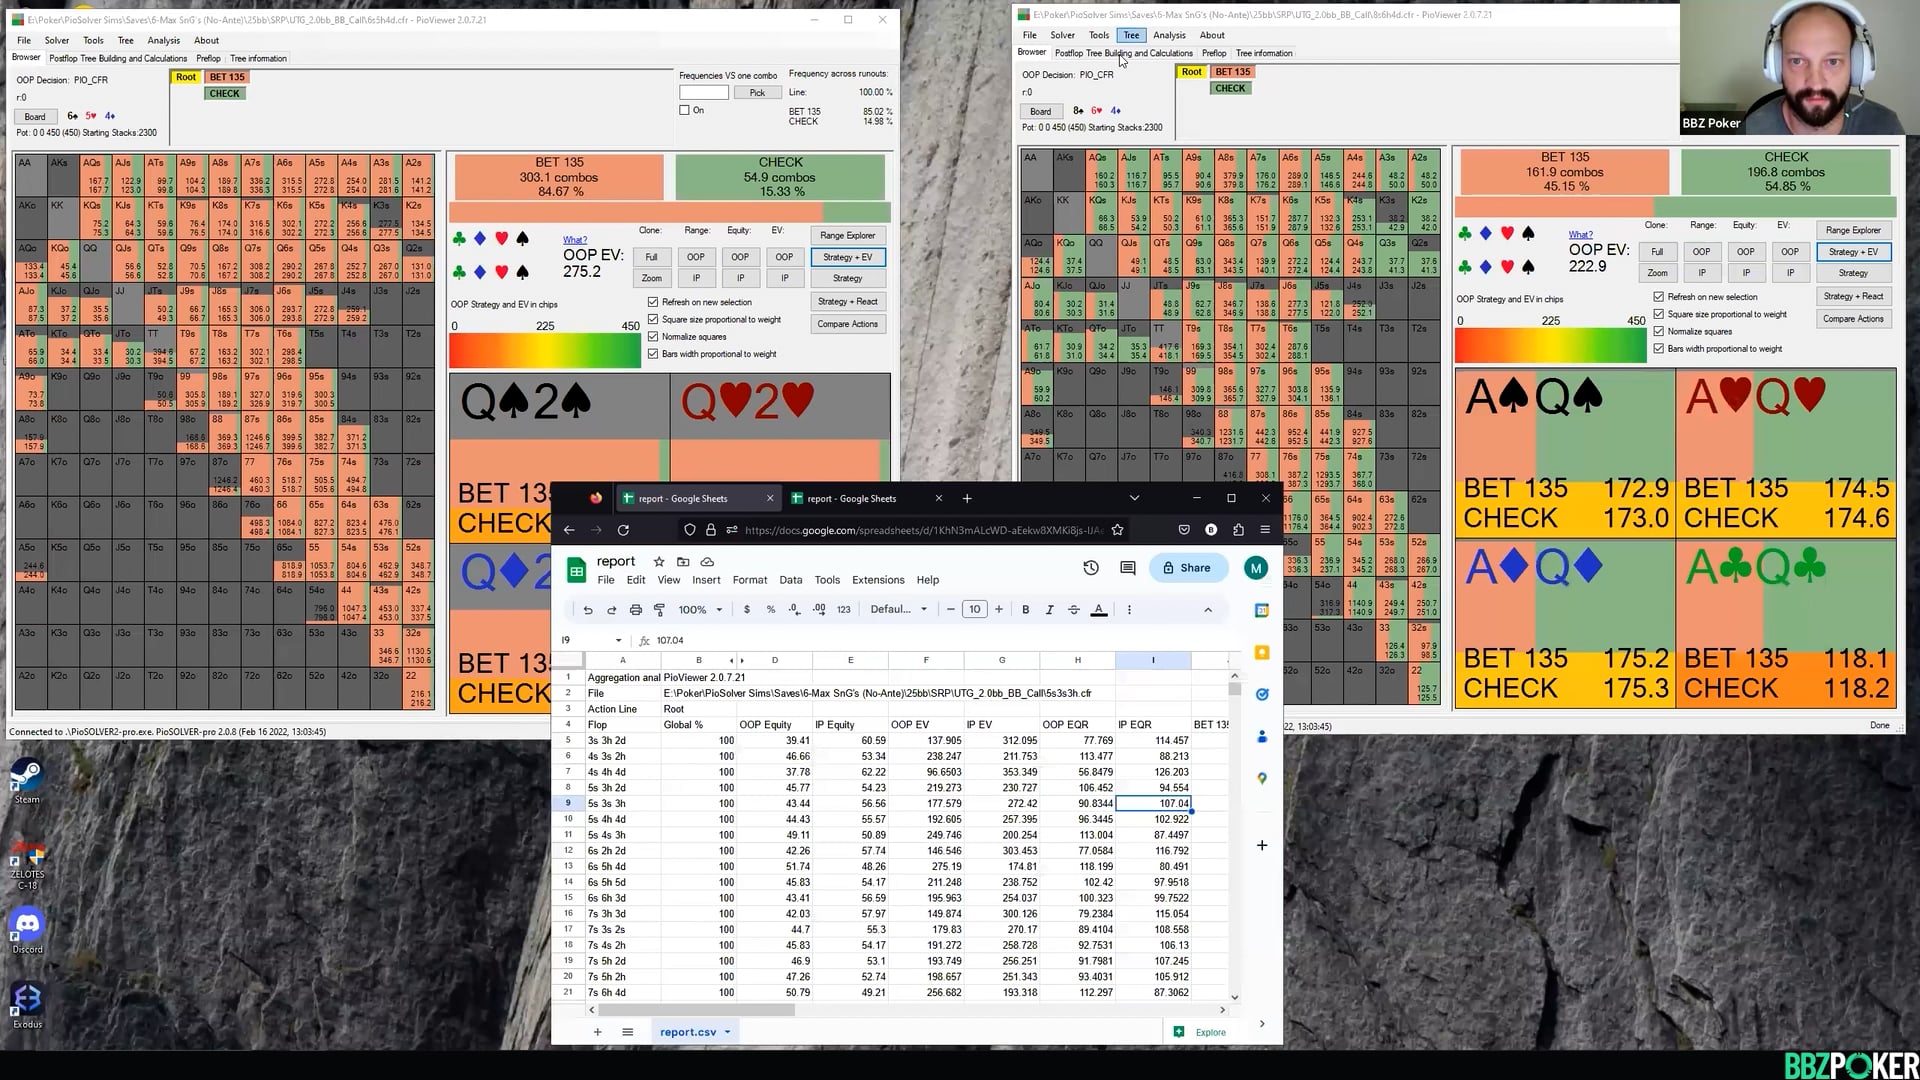Open the font family Default dropdown
The width and height of the screenshot is (1920, 1080).
tap(897, 610)
